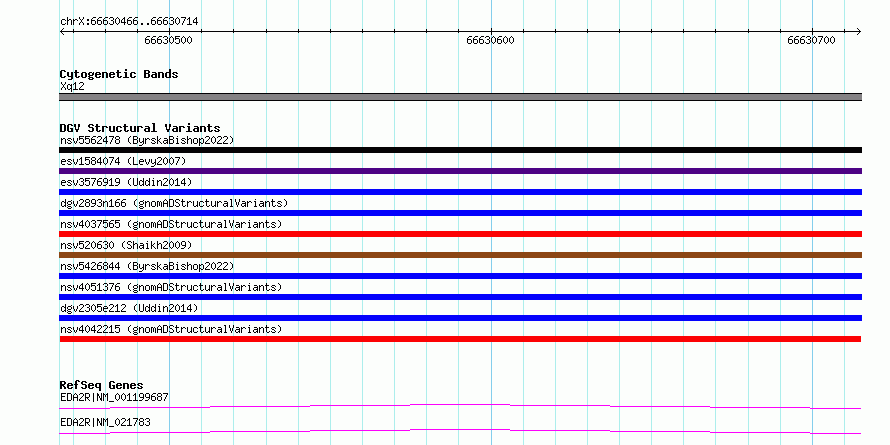Click the magenta EDA2R NM_001199687 transcript line
The width and height of the screenshot is (890, 445).
pyautogui.click(x=460, y=406)
